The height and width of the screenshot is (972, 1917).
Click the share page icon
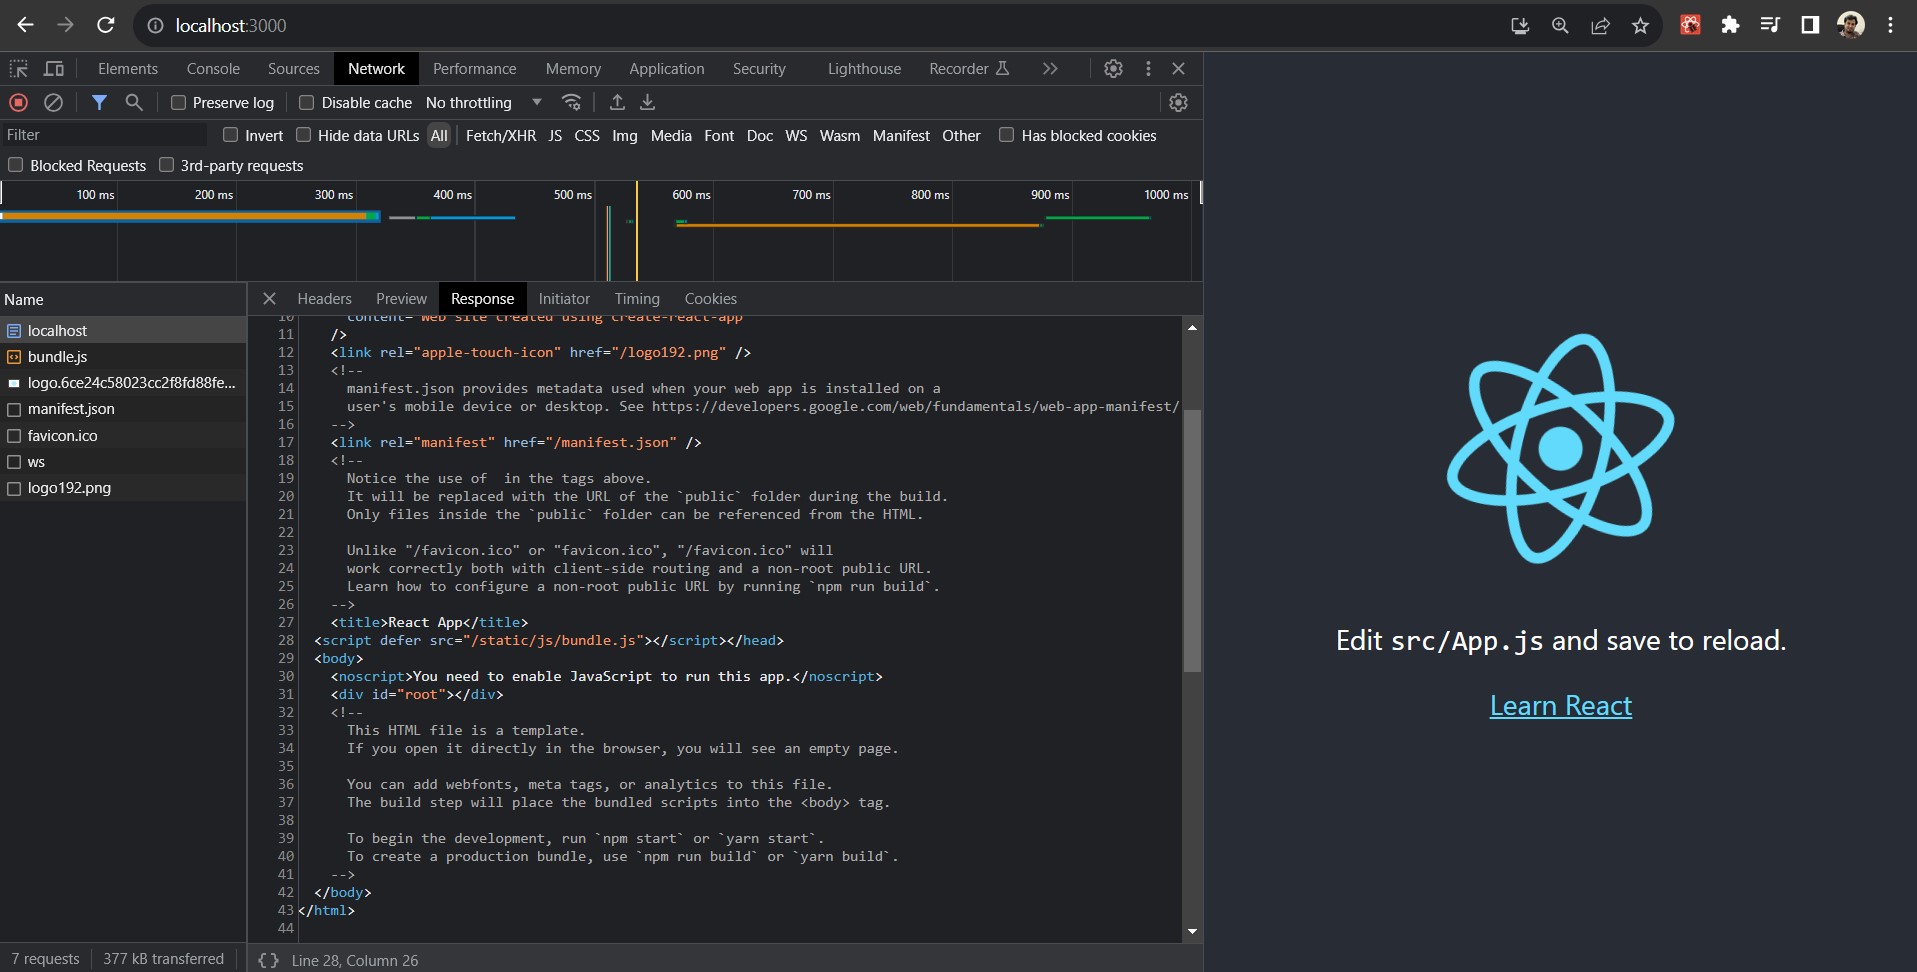pos(1600,26)
